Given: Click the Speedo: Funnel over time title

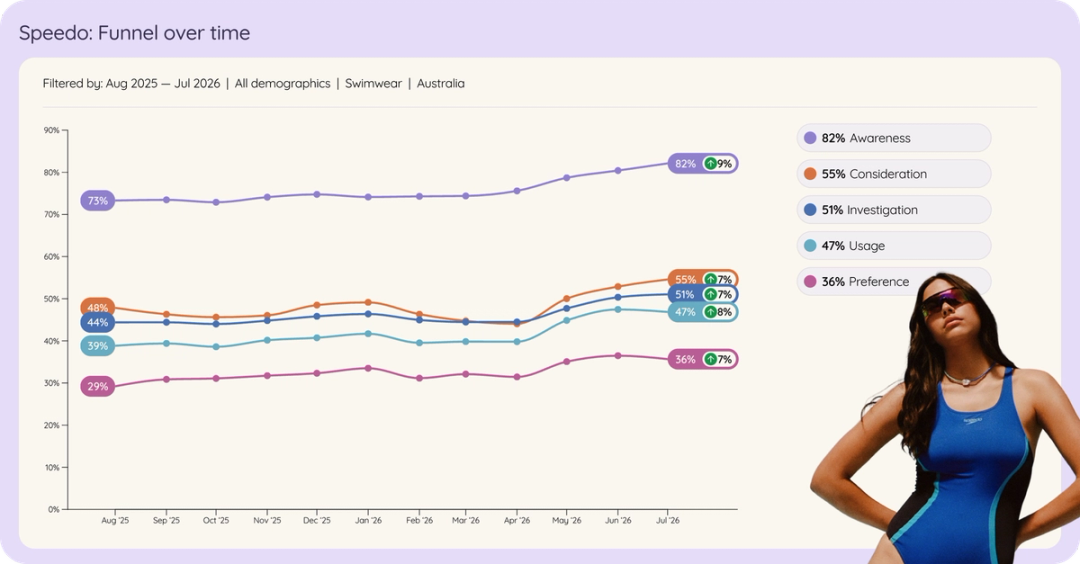Looking at the screenshot, I should [134, 32].
